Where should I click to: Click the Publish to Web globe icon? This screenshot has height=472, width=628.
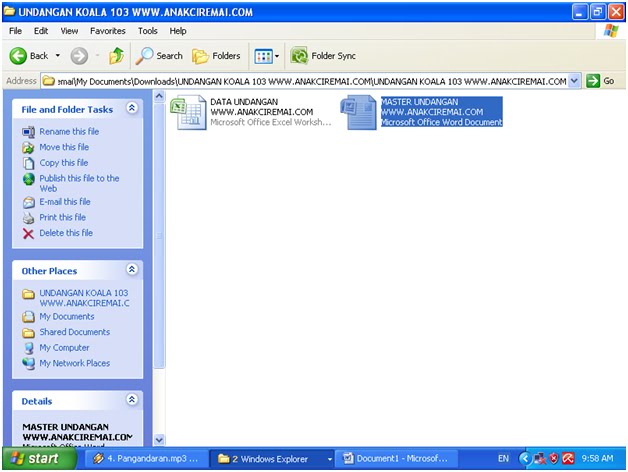[x=28, y=179]
